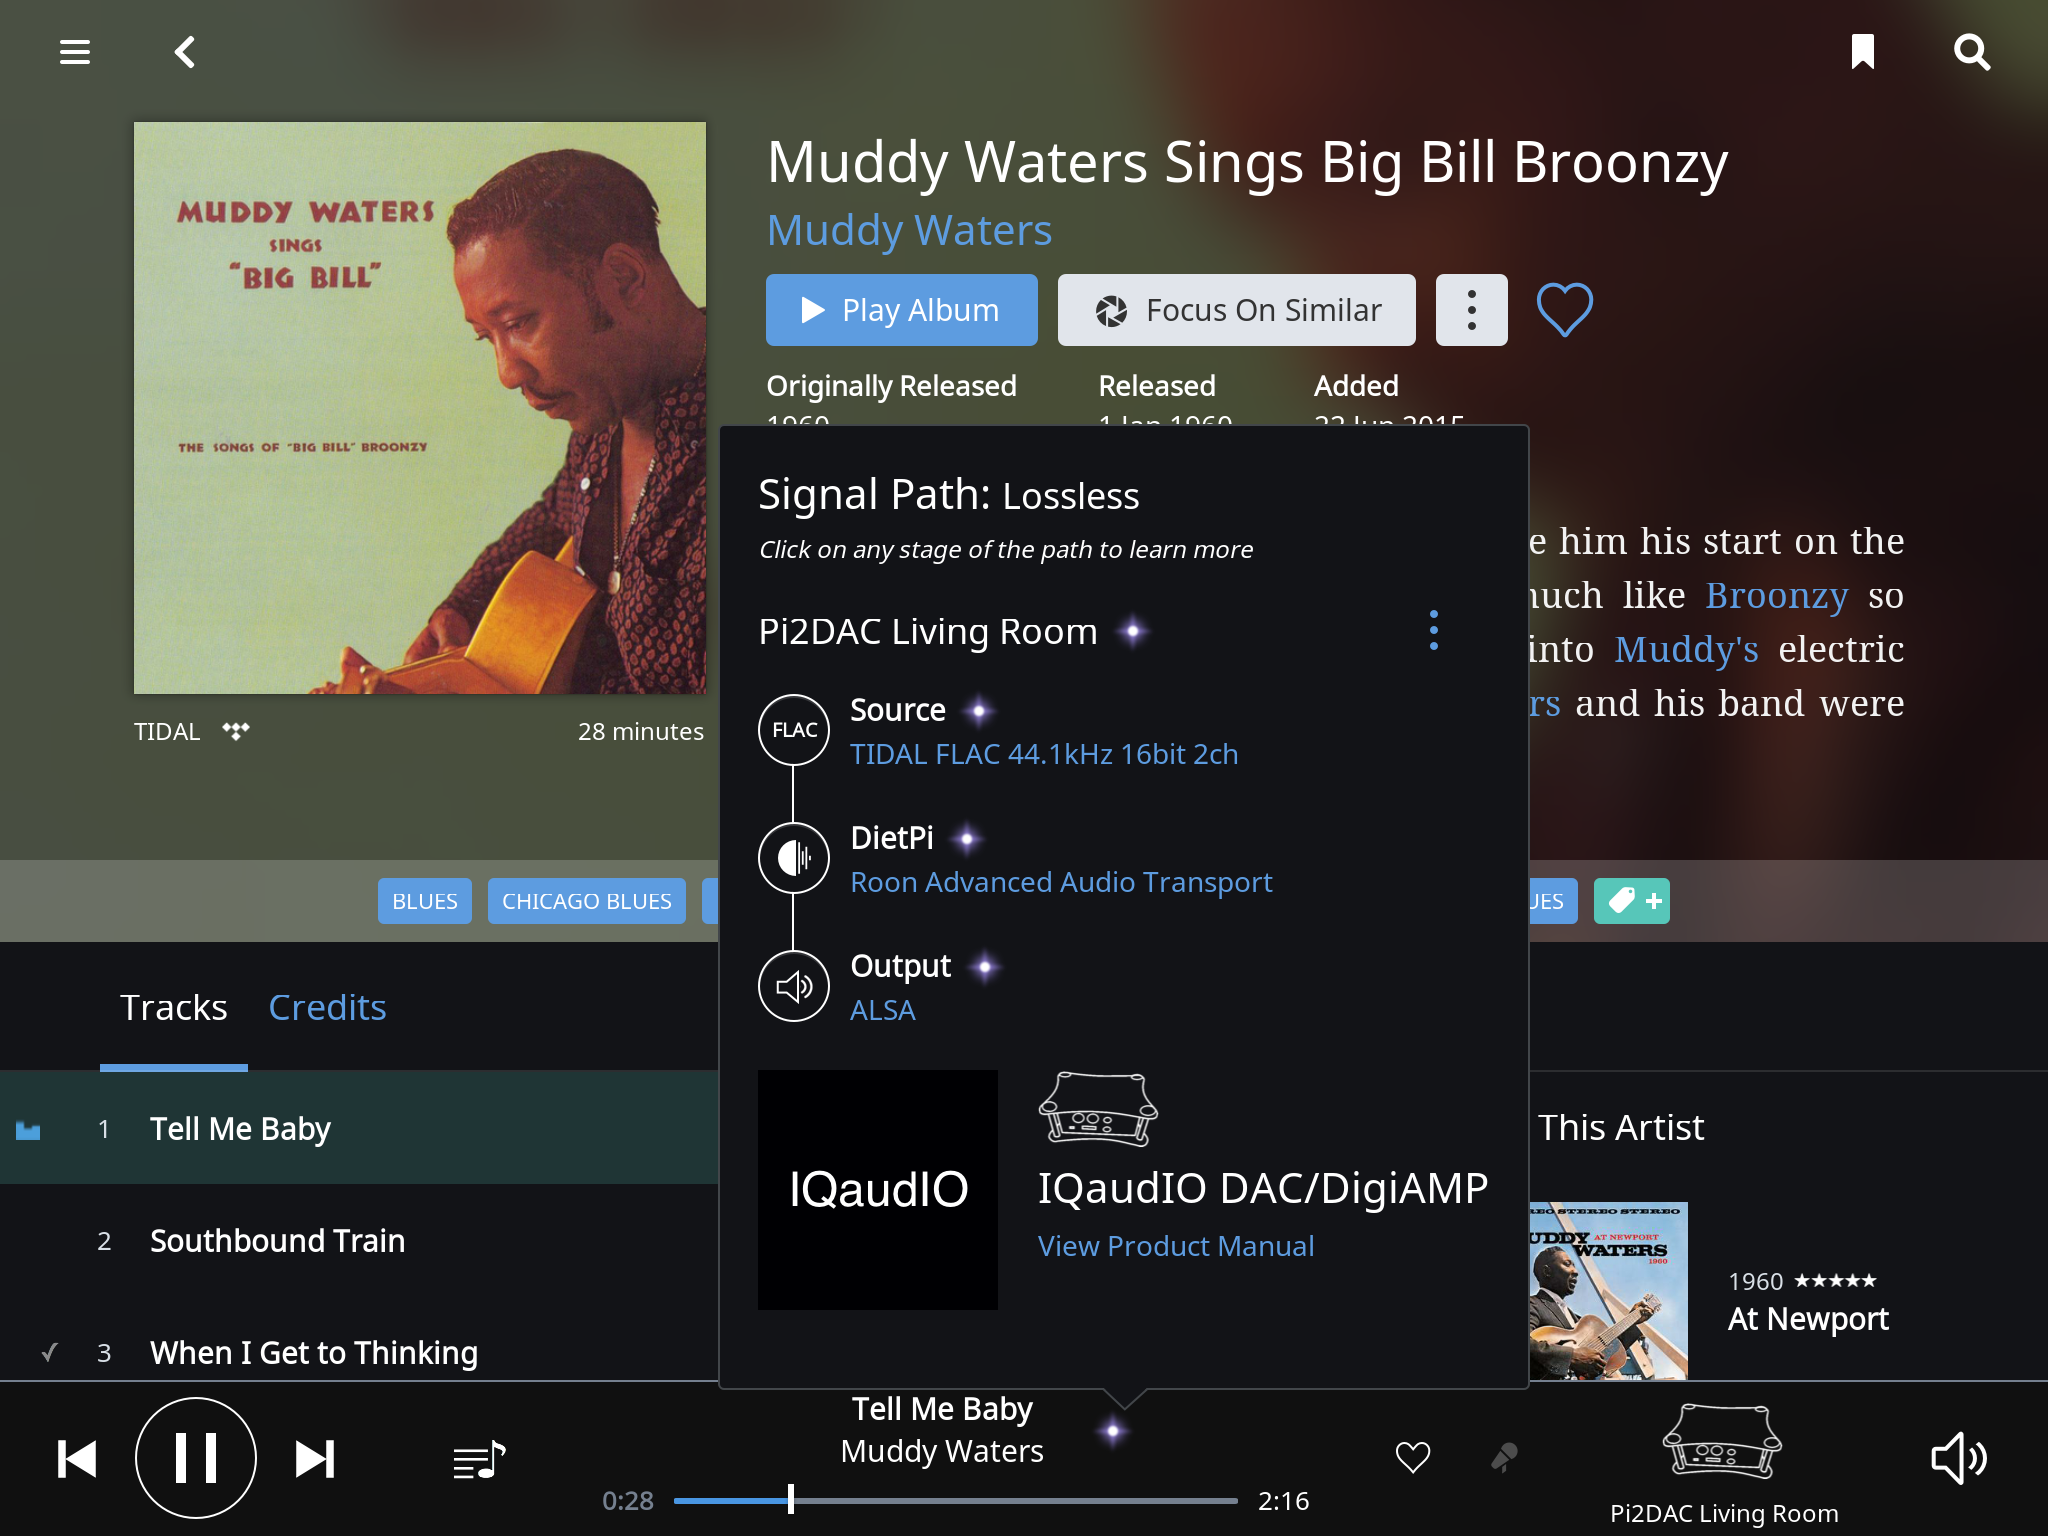The width and height of the screenshot is (2048, 1536).
Task: Open the search magnifier
Action: (1972, 52)
